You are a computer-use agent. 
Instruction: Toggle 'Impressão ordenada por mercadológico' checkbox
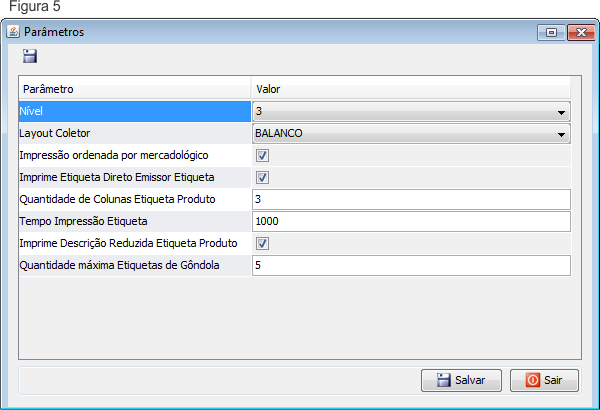[262, 155]
